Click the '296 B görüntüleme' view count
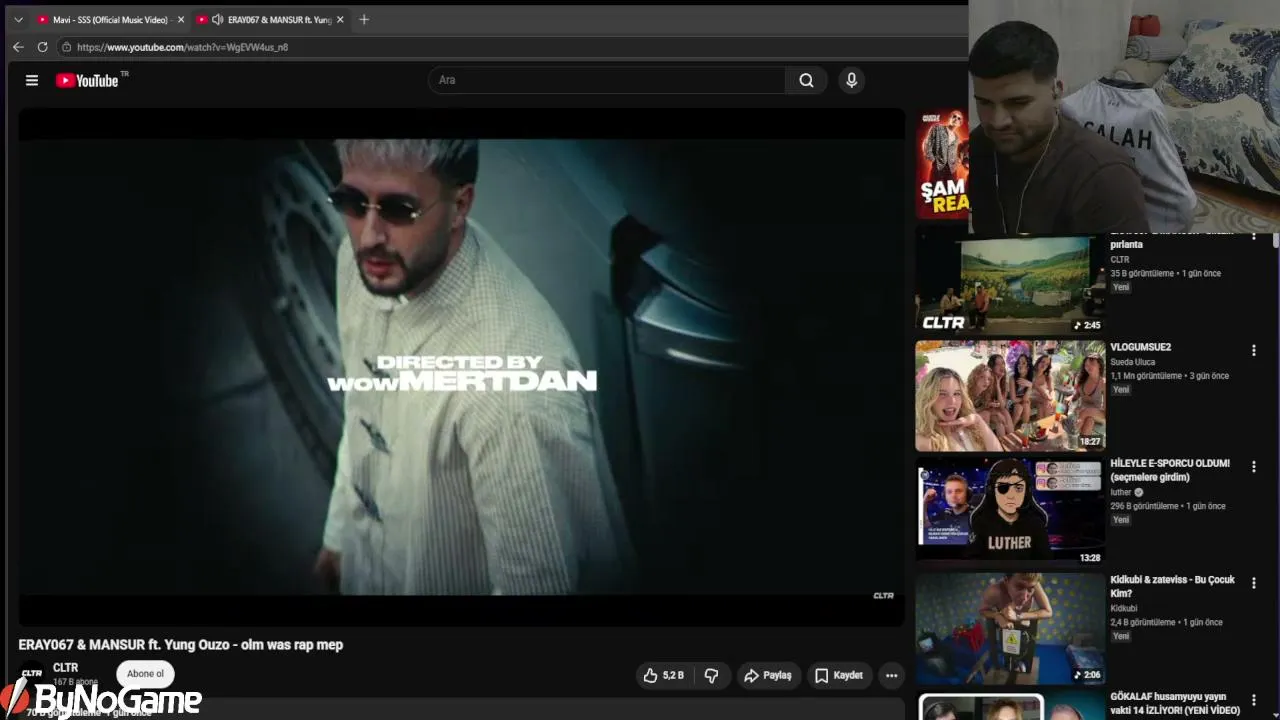Image resolution: width=1280 pixels, height=720 pixels. (x=1144, y=506)
